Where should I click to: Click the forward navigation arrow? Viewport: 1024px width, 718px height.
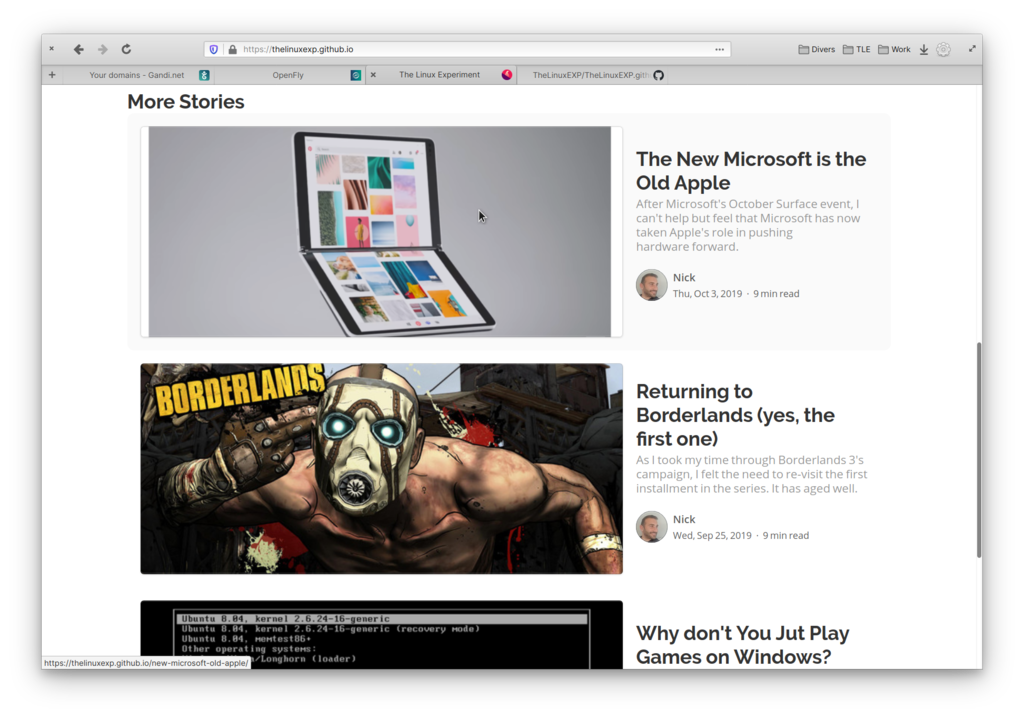point(103,49)
